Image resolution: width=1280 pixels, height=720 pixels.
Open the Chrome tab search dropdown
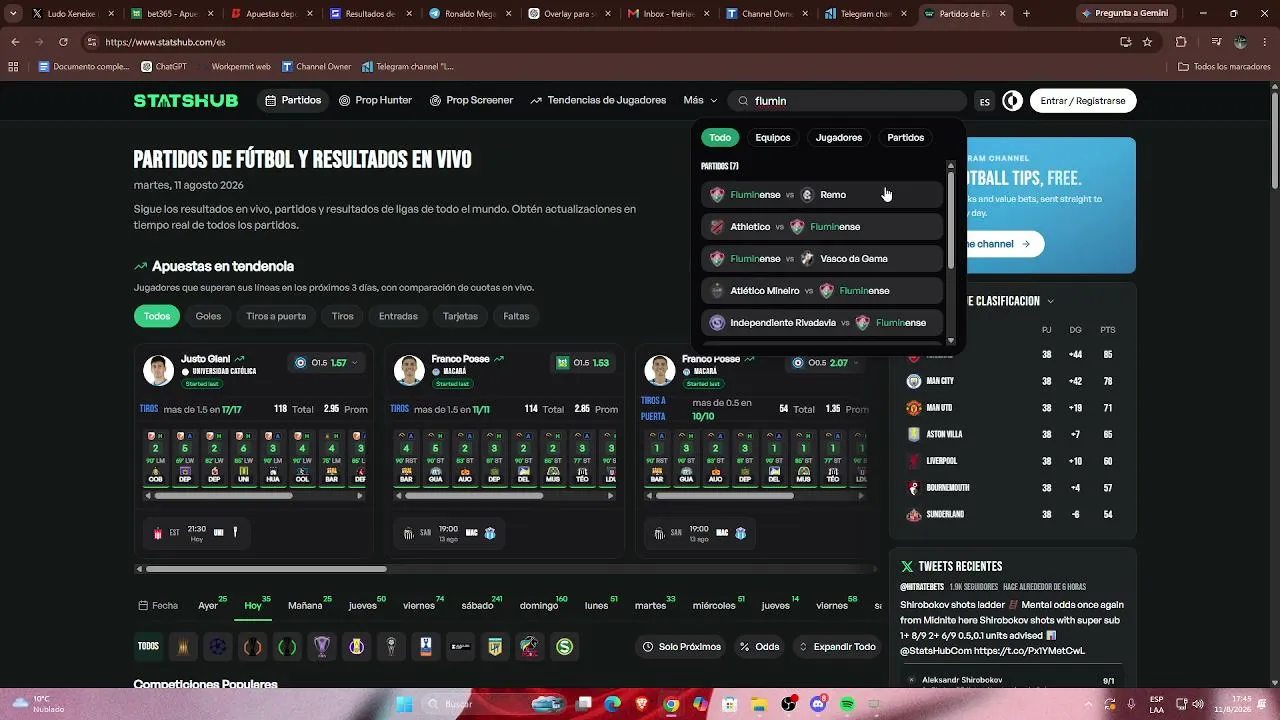(x=14, y=14)
